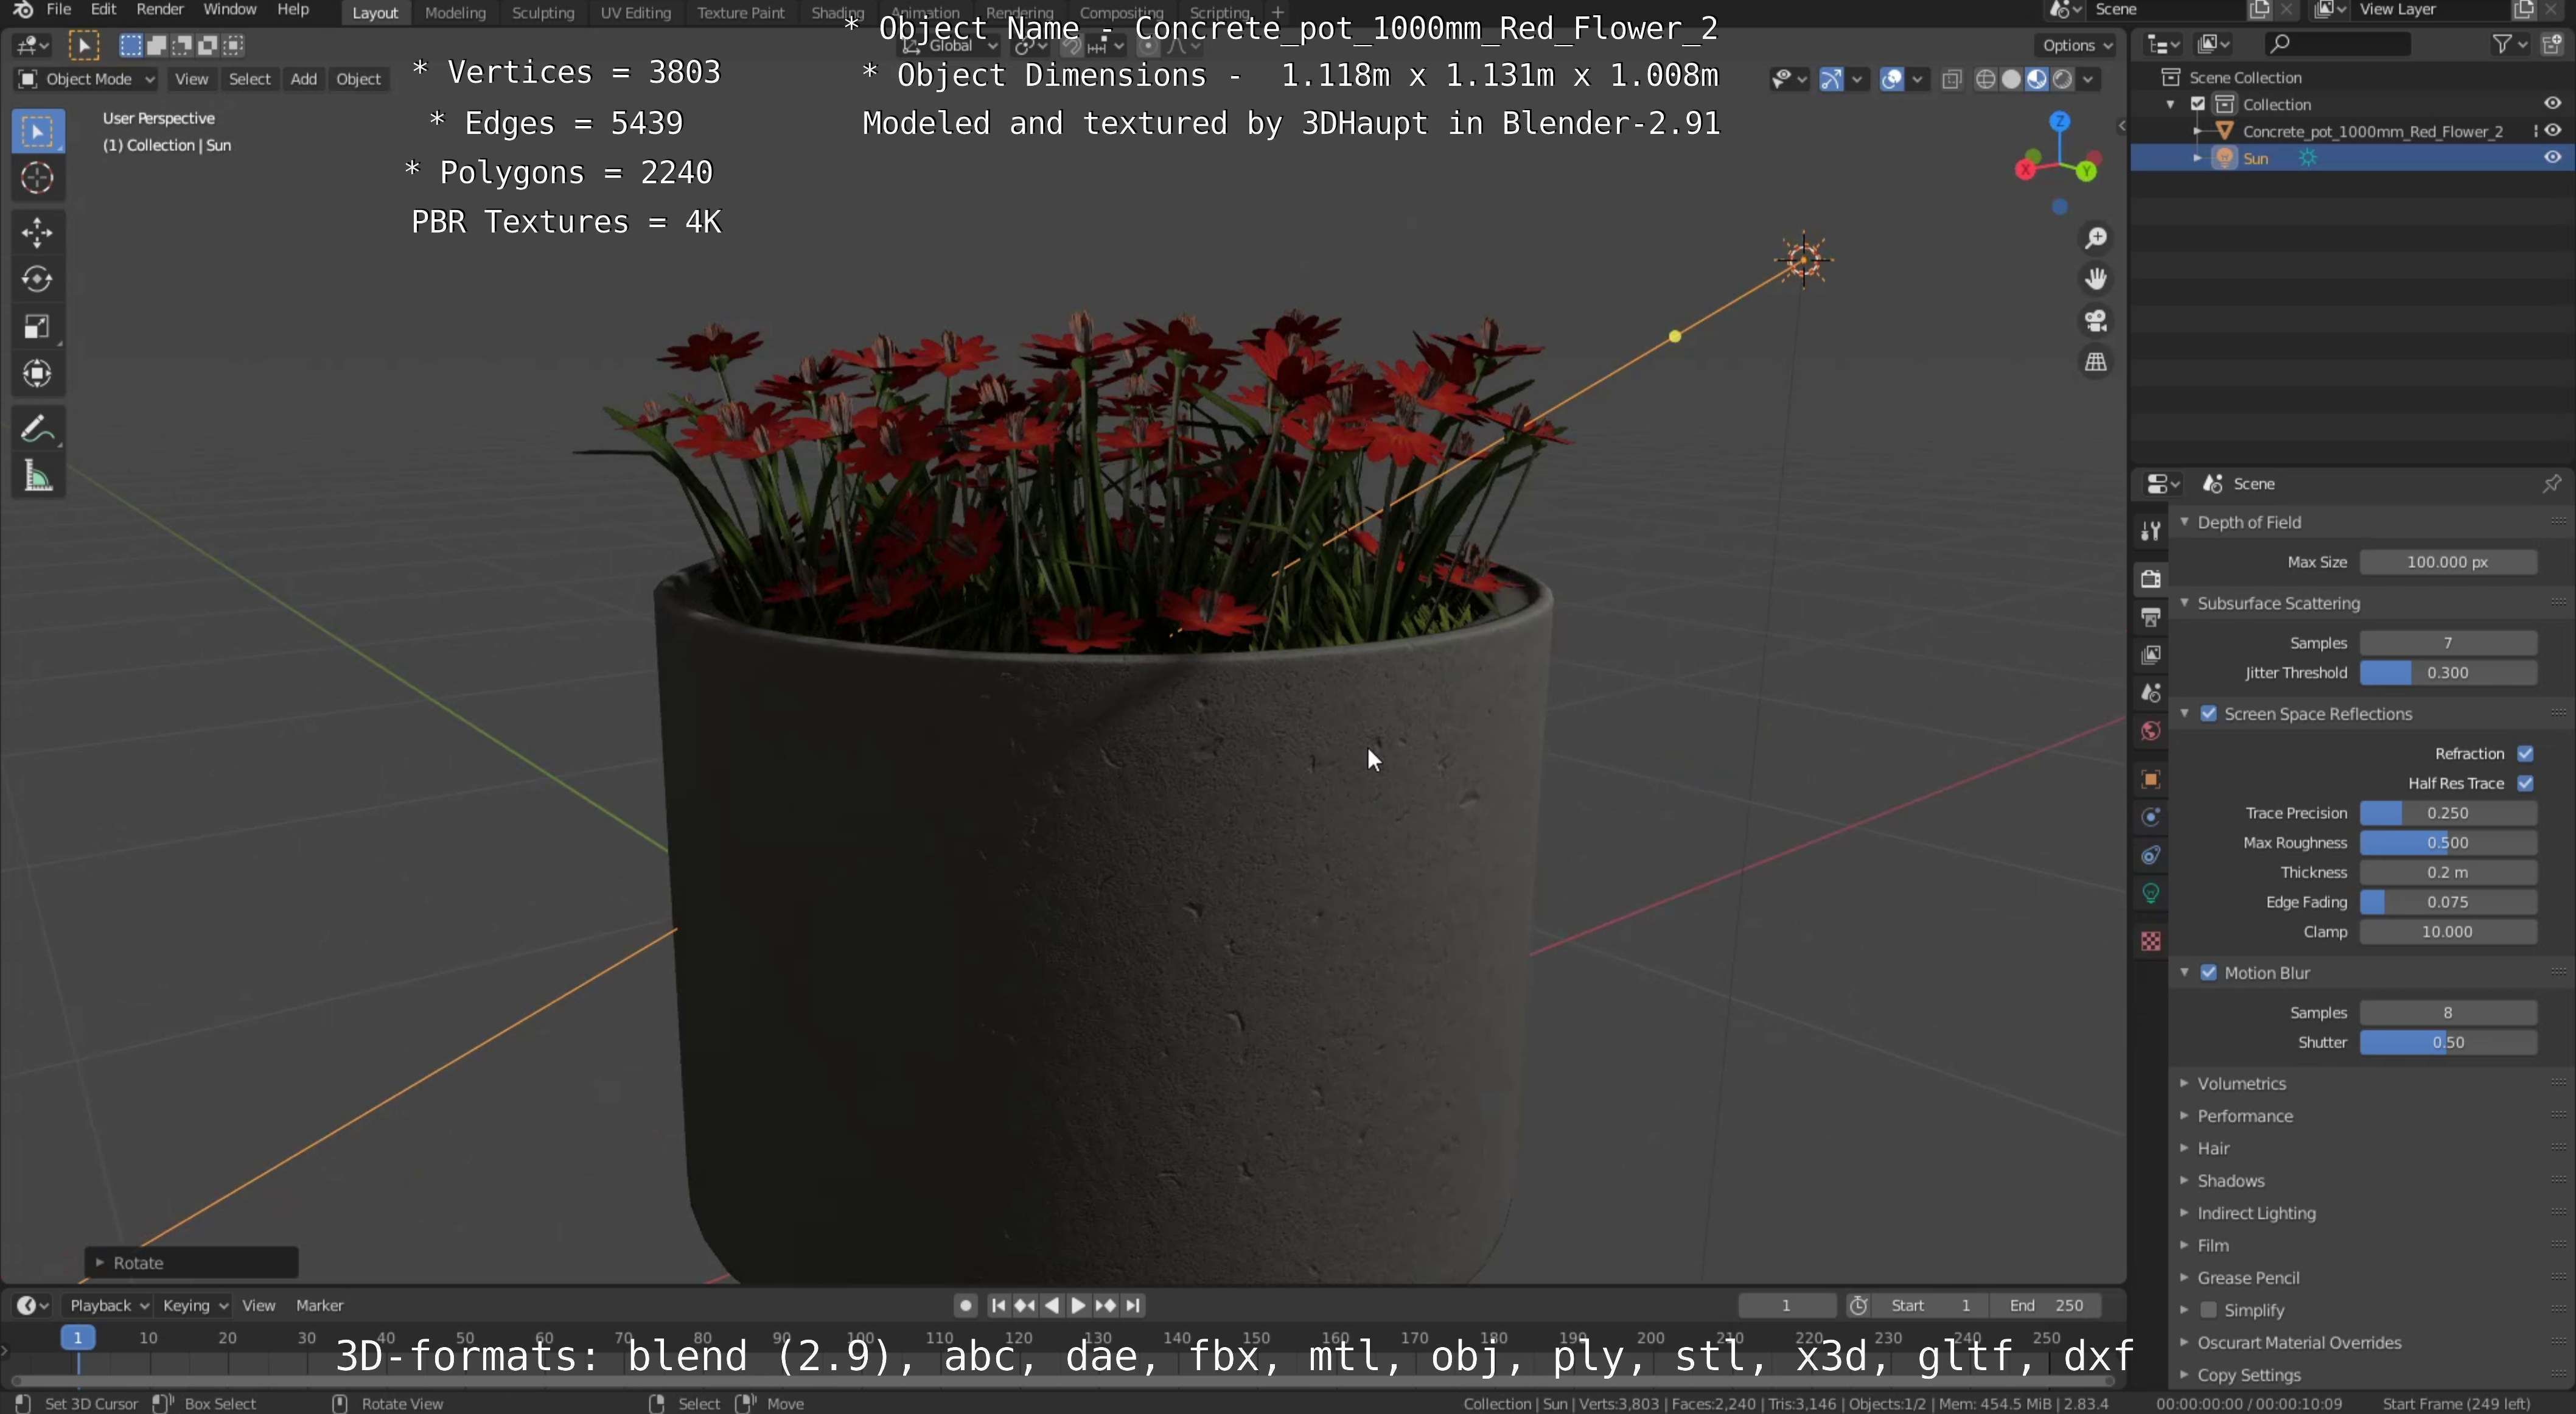
Task: Open the File menu
Action: point(59,10)
